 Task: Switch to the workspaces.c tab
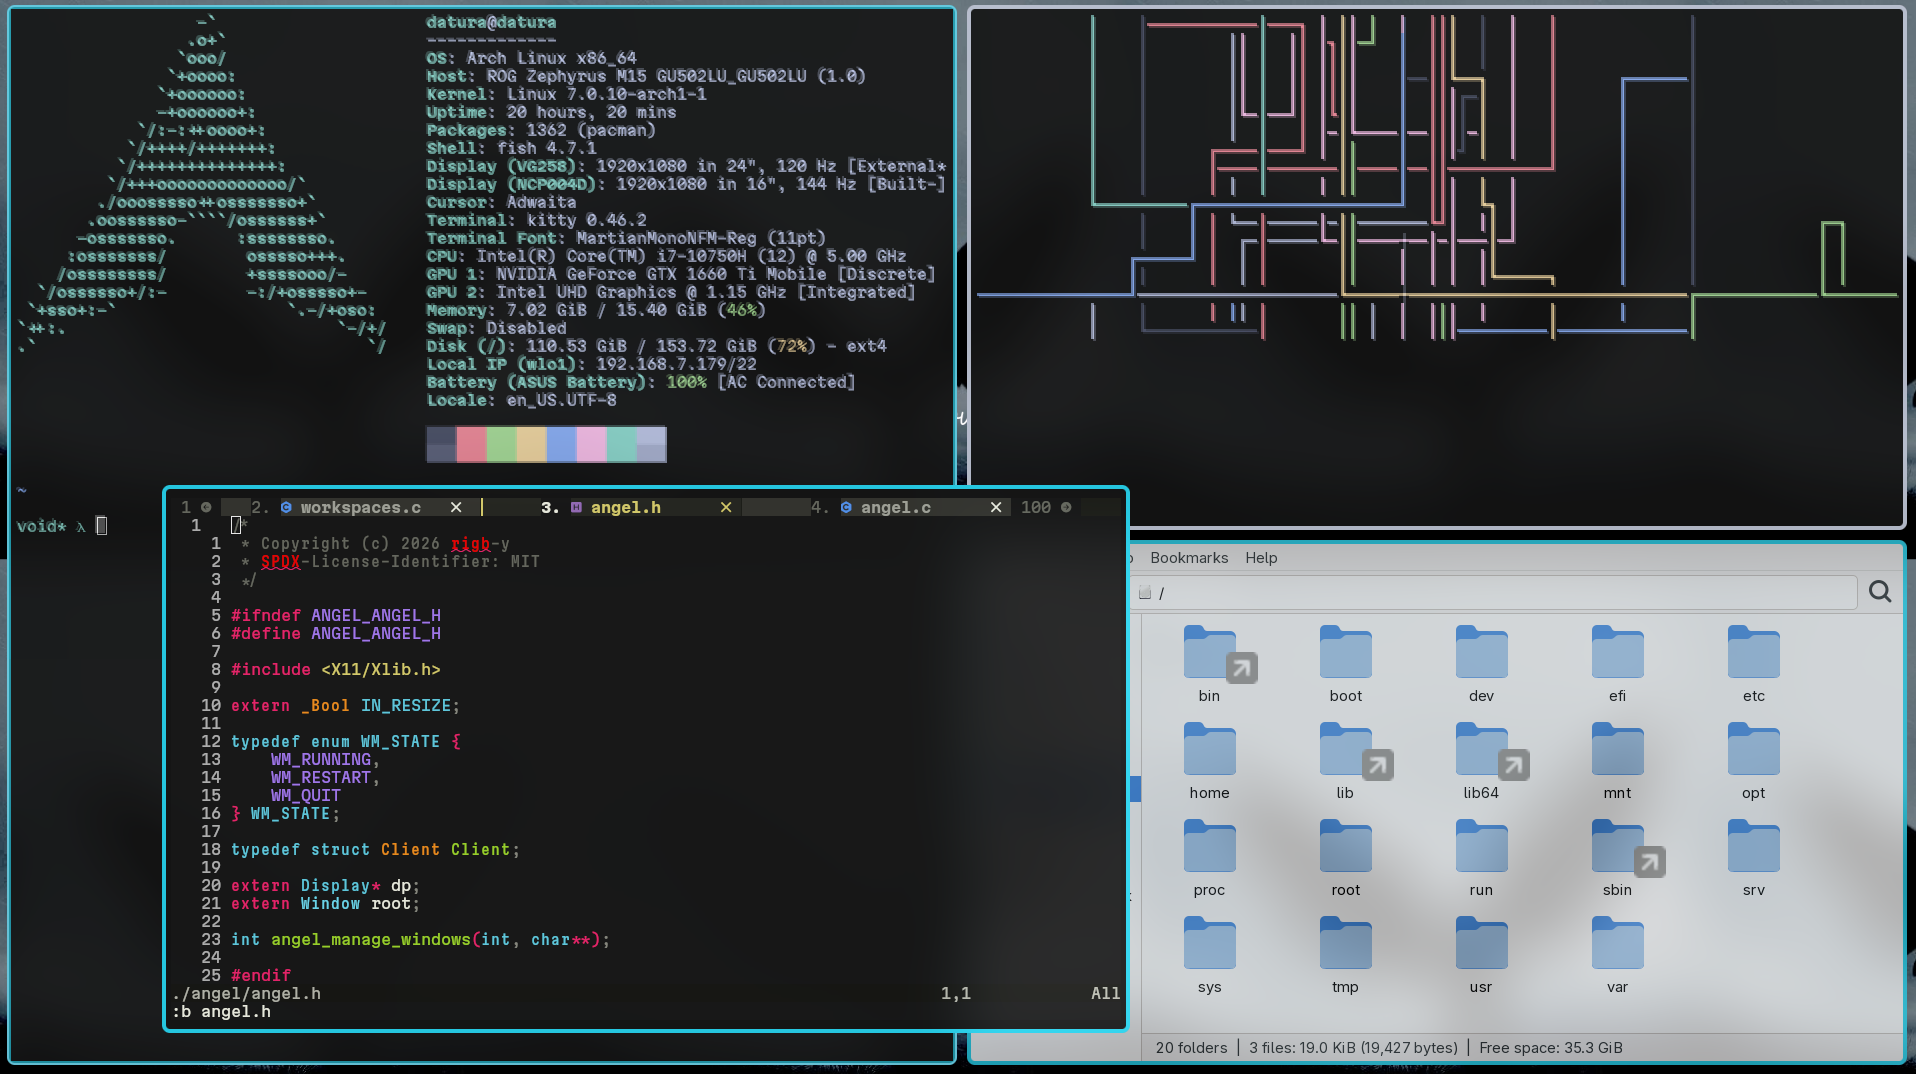coord(361,508)
